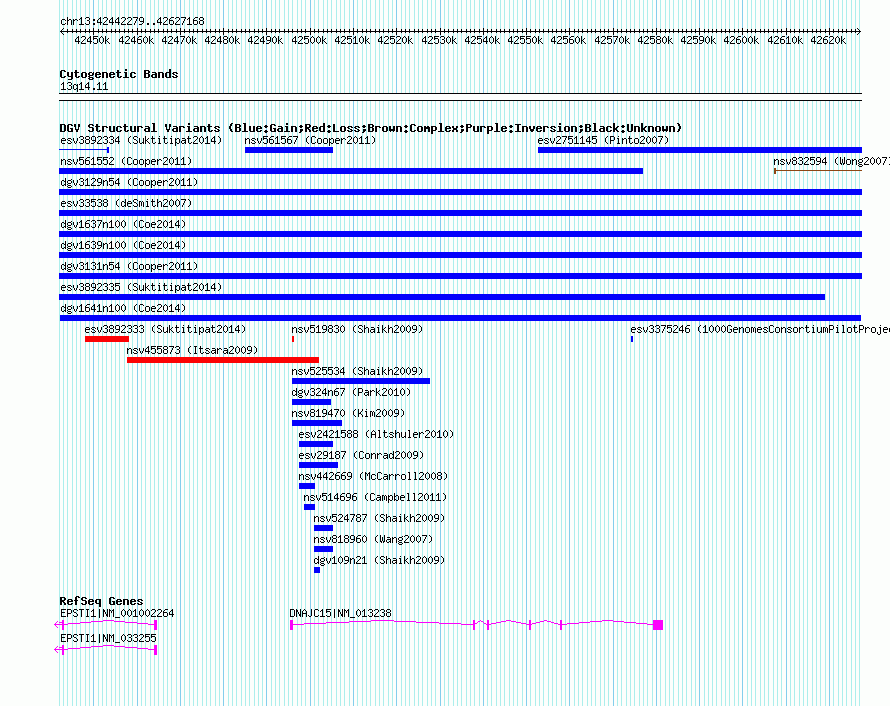Select the nsv525534 (Shaikh2009) blue bar

click(x=360, y=381)
